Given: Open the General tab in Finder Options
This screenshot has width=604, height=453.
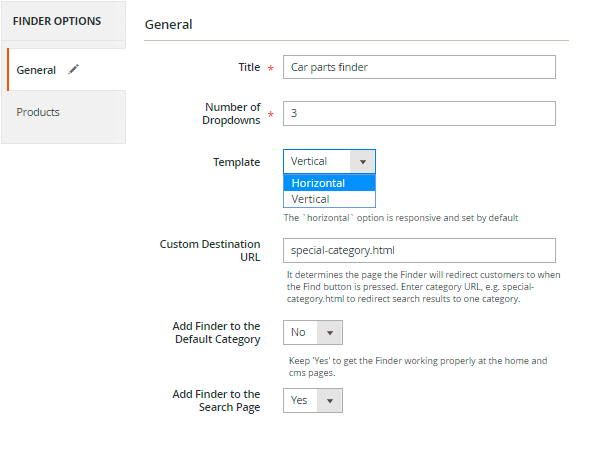Looking at the screenshot, I should (37, 70).
